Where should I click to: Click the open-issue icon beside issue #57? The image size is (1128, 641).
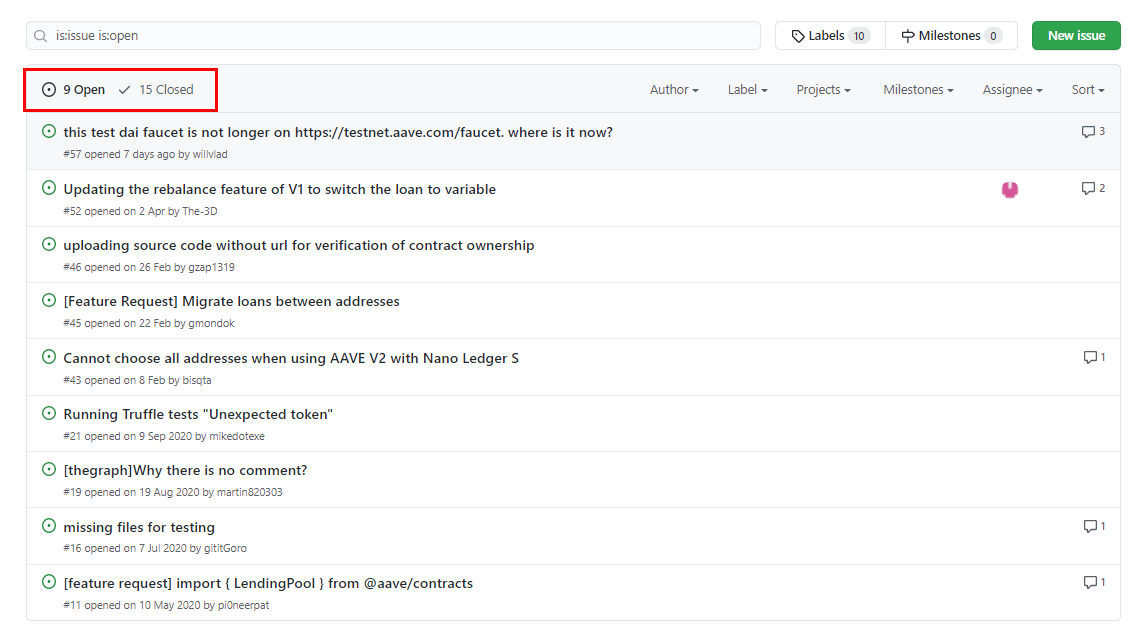49,131
